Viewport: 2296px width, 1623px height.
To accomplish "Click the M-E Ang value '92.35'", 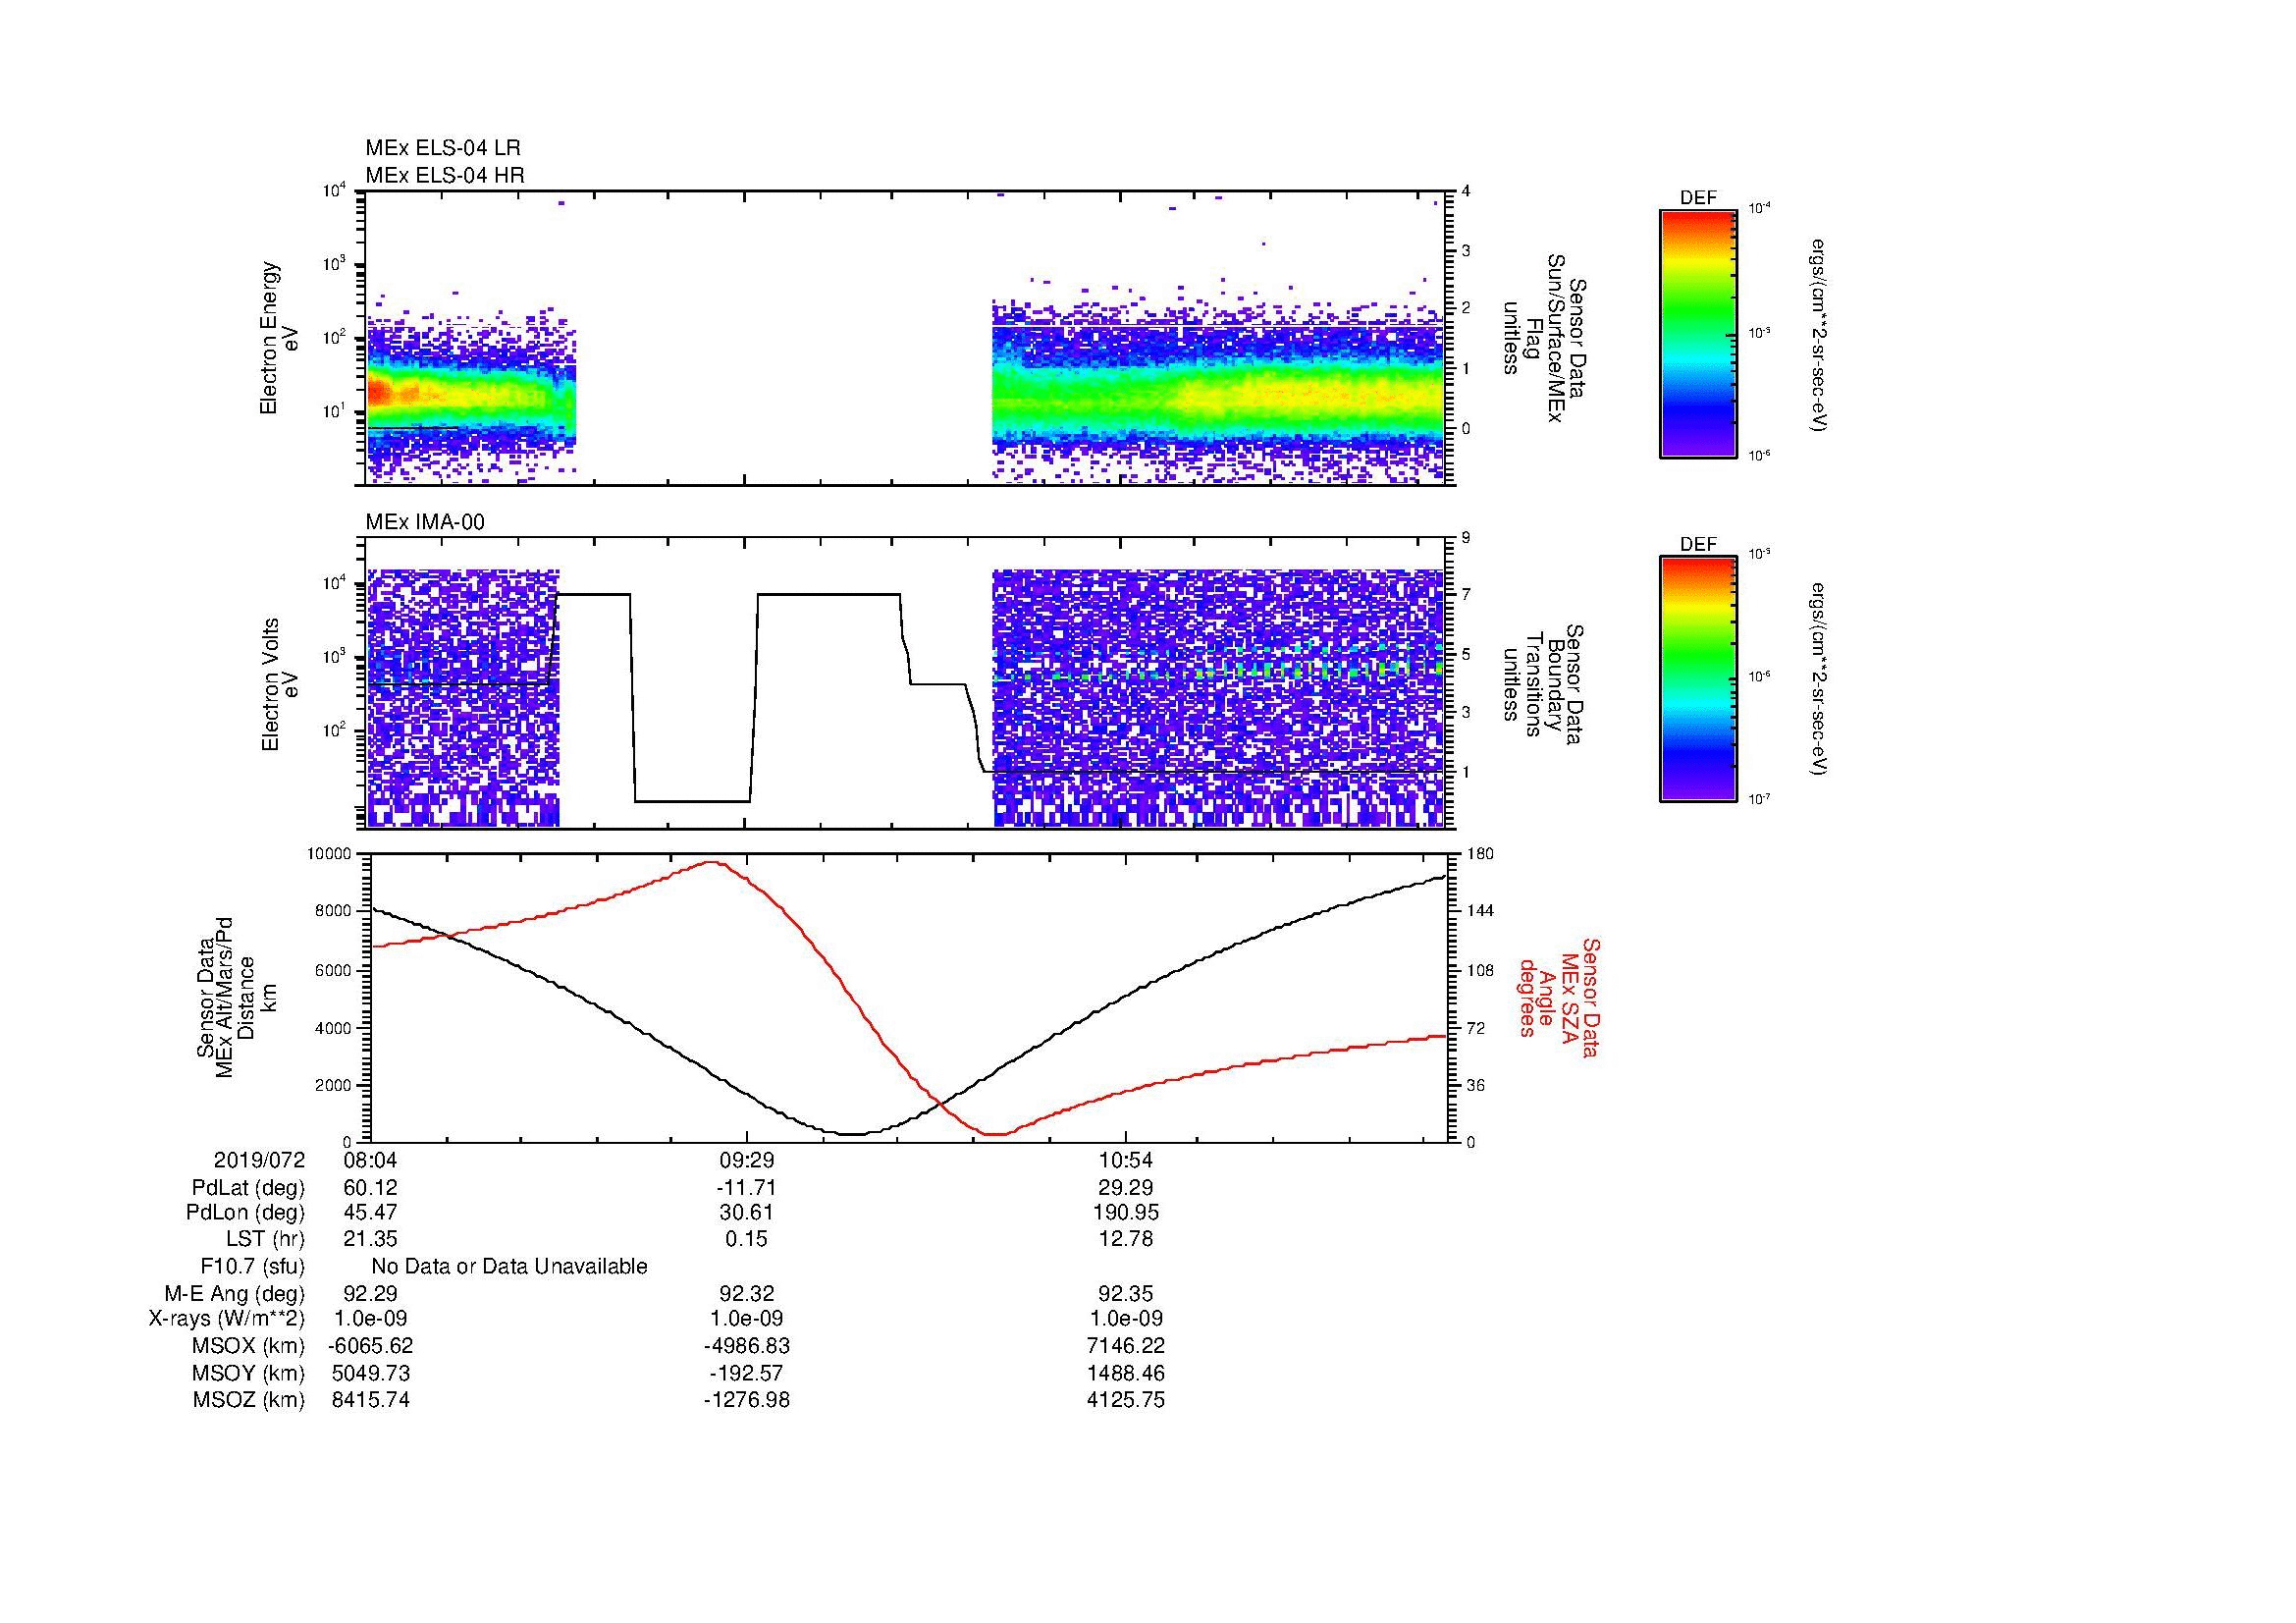I will (x=1126, y=1293).
